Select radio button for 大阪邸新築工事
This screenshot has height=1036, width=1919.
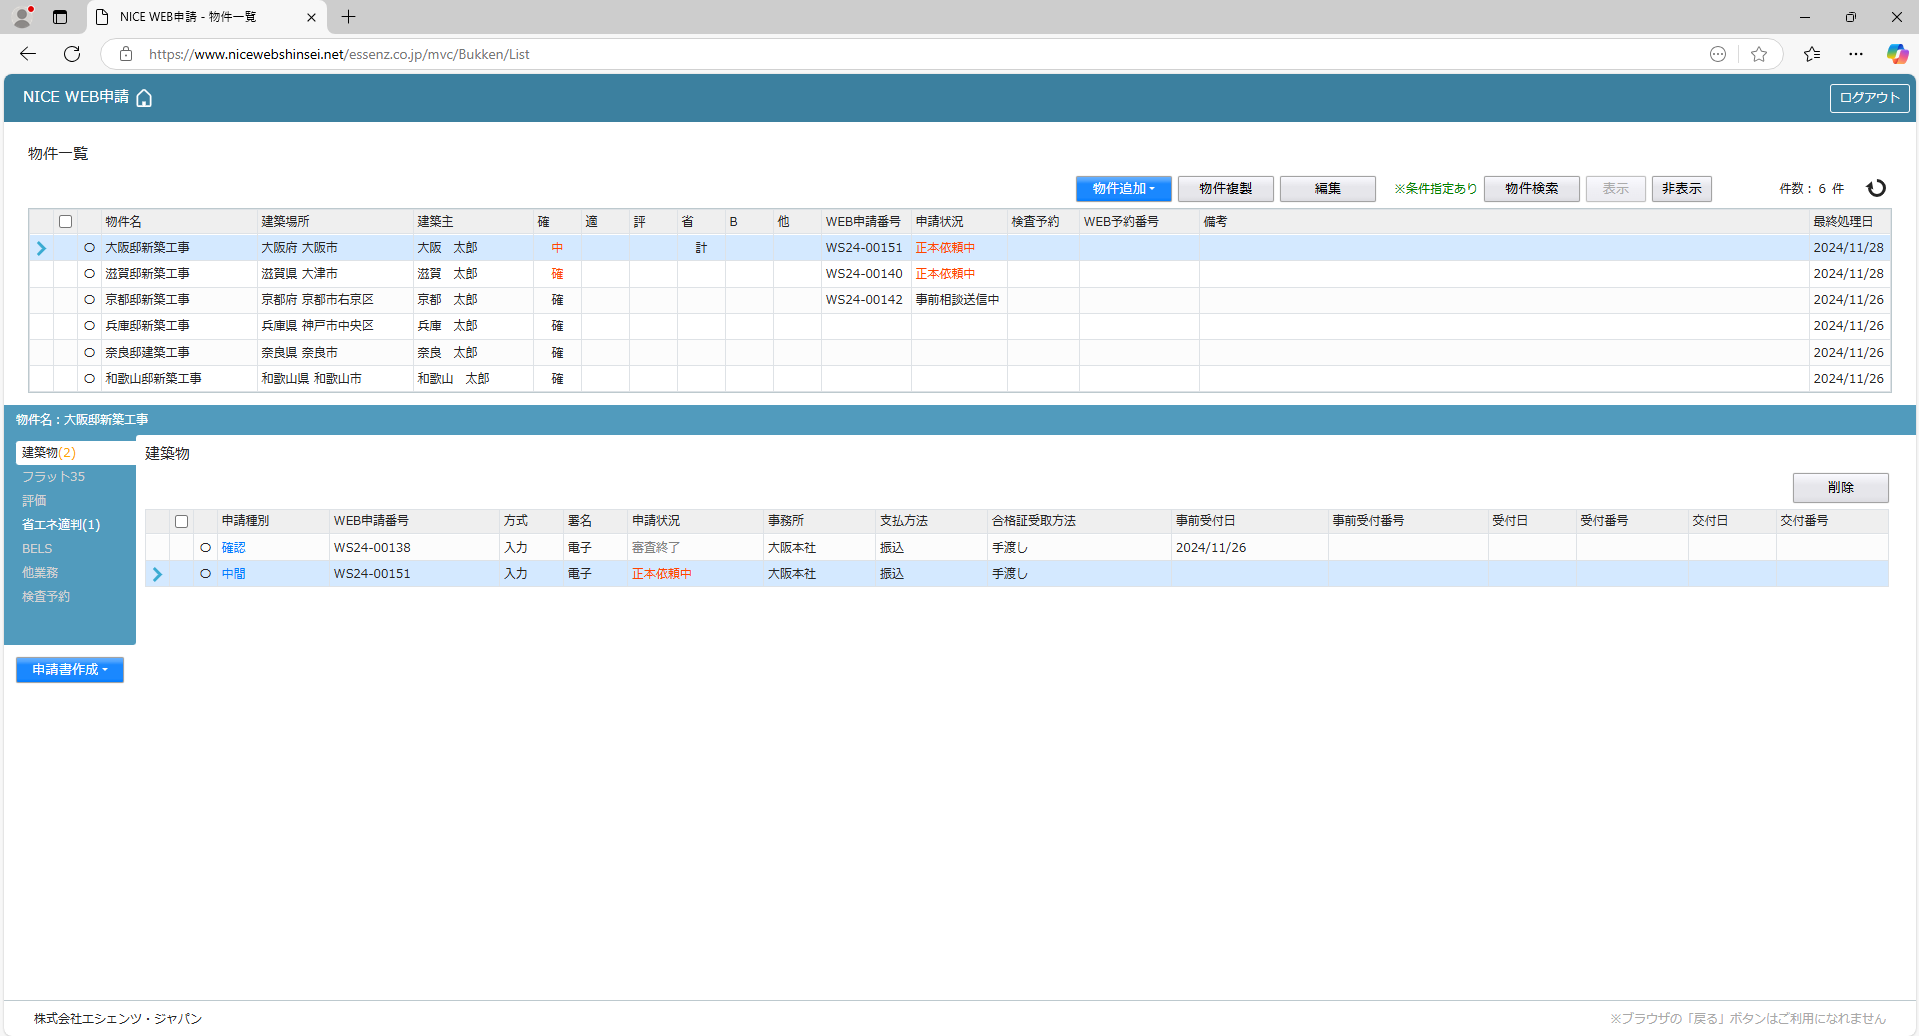(x=89, y=248)
